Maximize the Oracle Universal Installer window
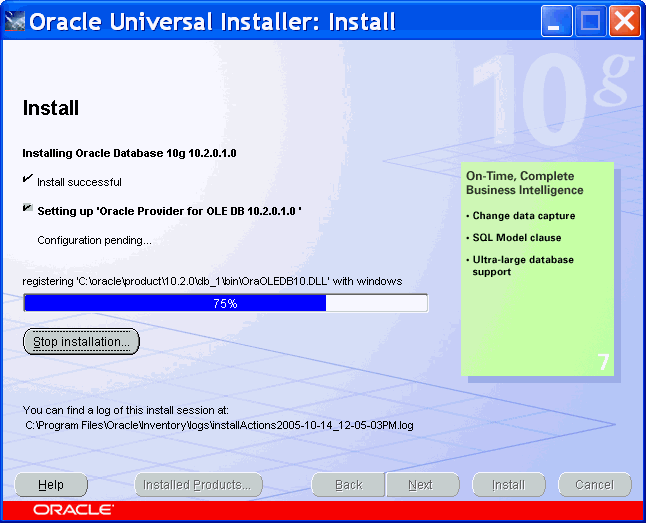The image size is (646, 523). click(x=590, y=21)
